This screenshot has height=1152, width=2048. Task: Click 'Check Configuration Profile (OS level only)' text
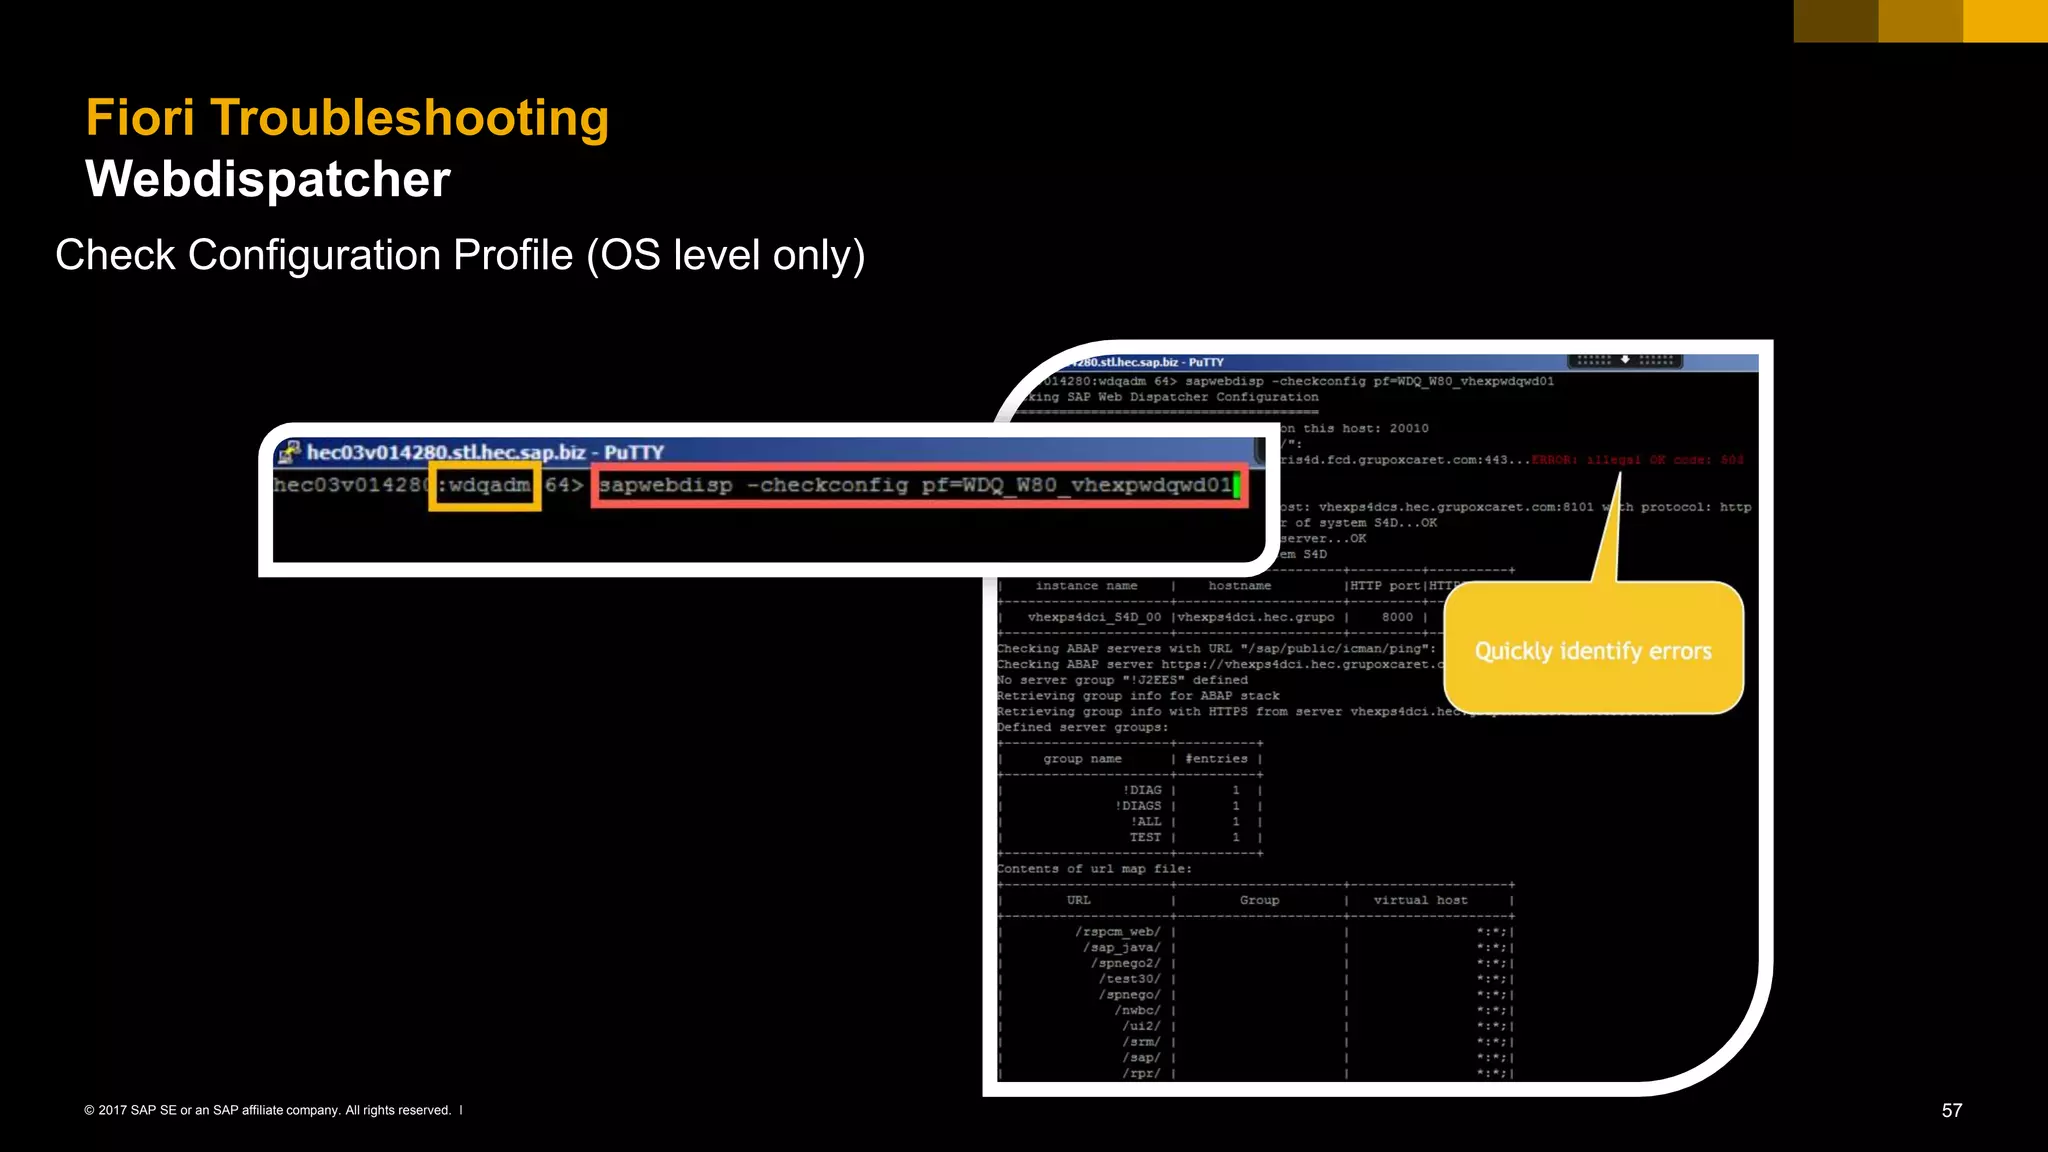pos(460,255)
